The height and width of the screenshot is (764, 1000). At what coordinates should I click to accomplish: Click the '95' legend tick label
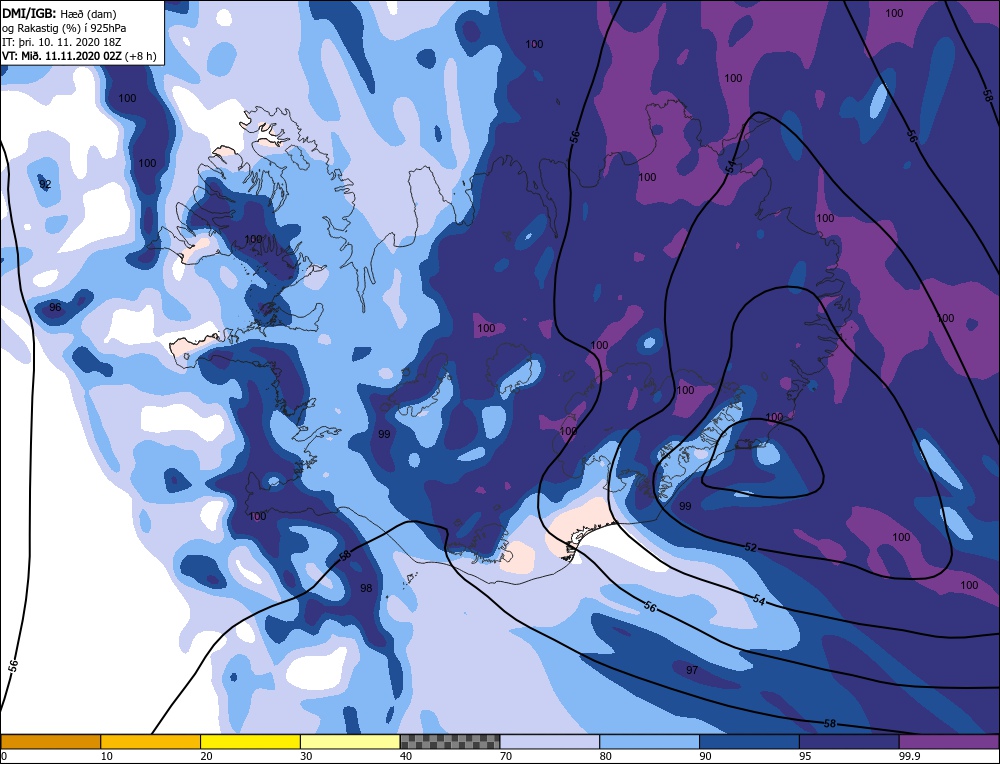tap(805, 756)
